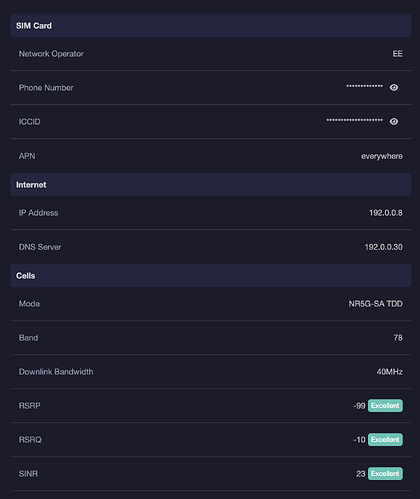
Task: Click the Mode label
Action: (x=29, y=304)
